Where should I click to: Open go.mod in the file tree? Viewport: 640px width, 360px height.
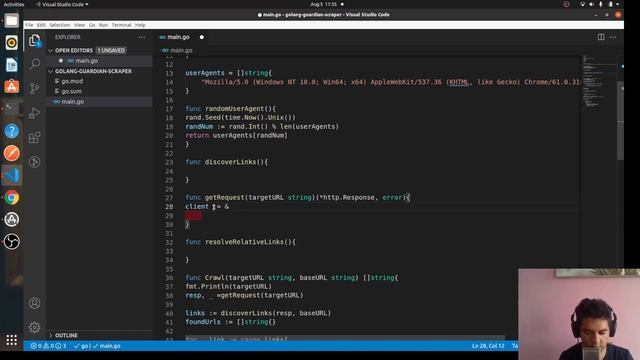[72, 81]
